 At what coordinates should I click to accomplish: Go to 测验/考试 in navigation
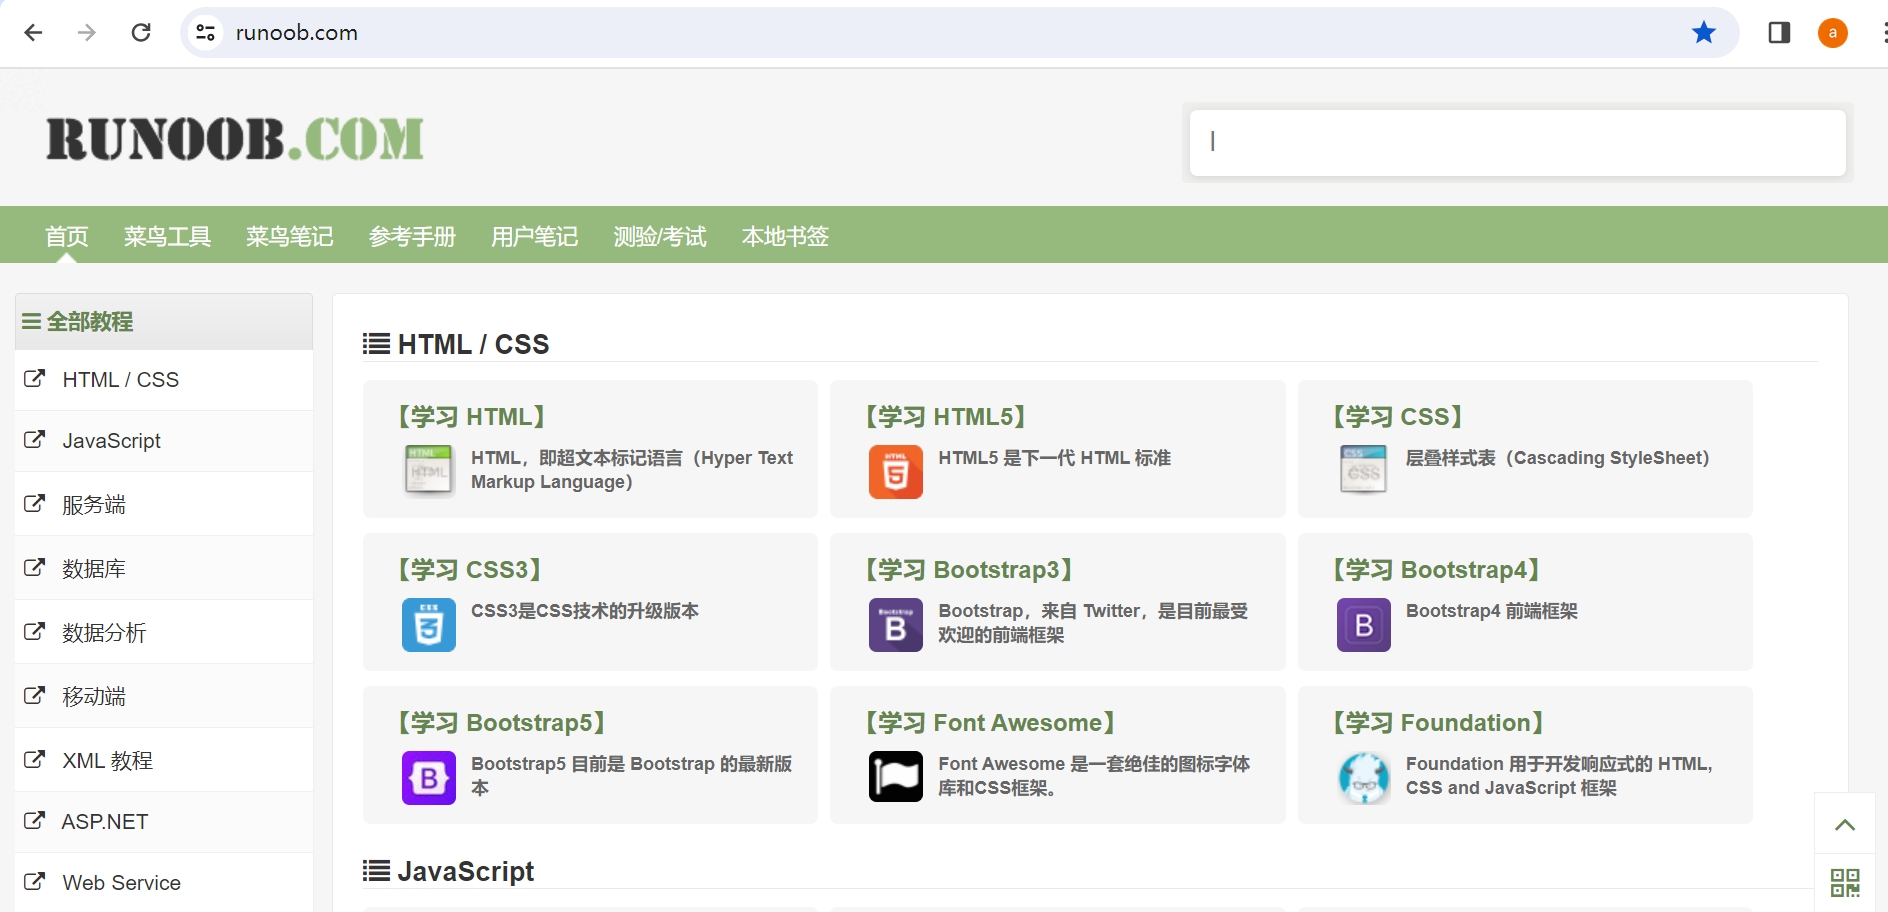[x=659, y=237]
